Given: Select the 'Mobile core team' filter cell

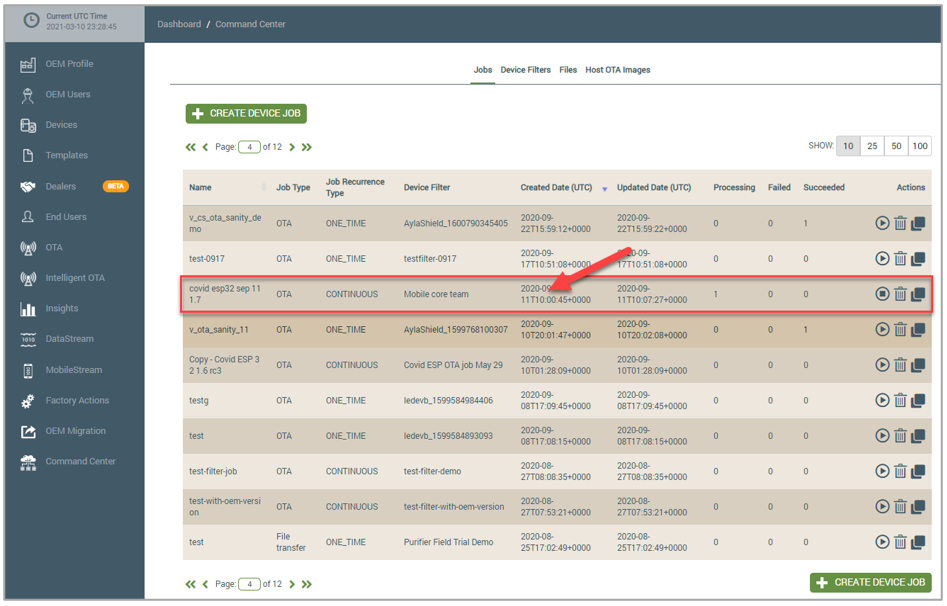Looking at the screenshot, I should click(436, 294).
